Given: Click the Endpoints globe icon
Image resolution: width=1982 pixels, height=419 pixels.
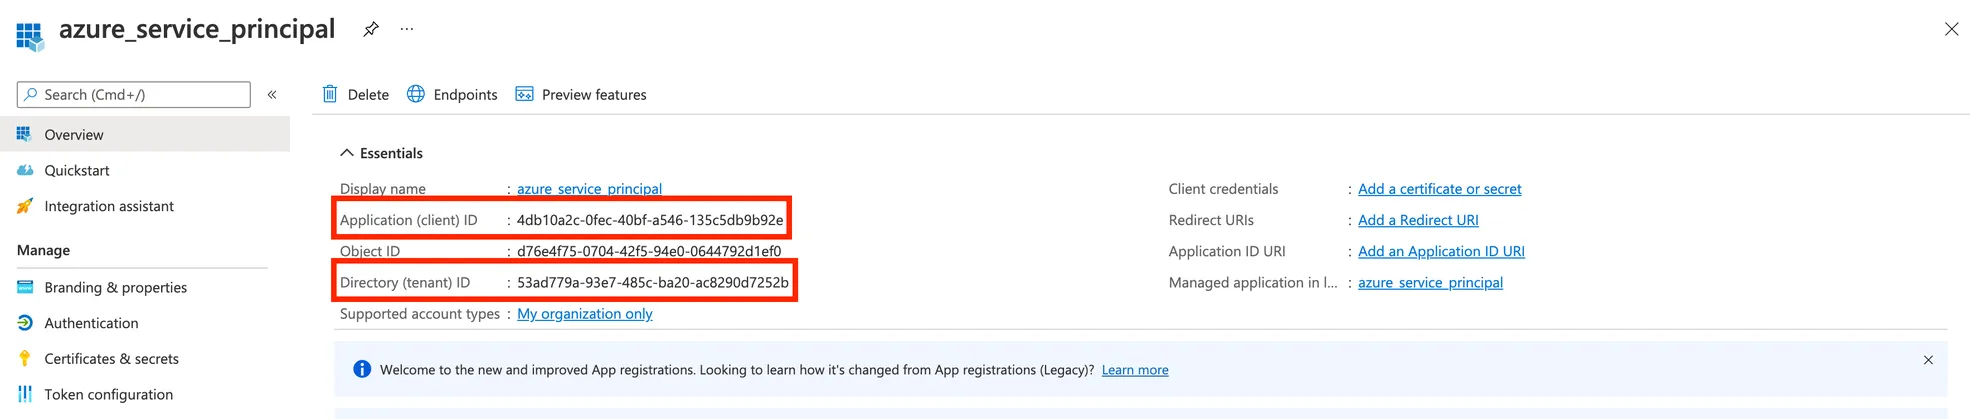Looking at the screenshot, I should click(416, 94).
